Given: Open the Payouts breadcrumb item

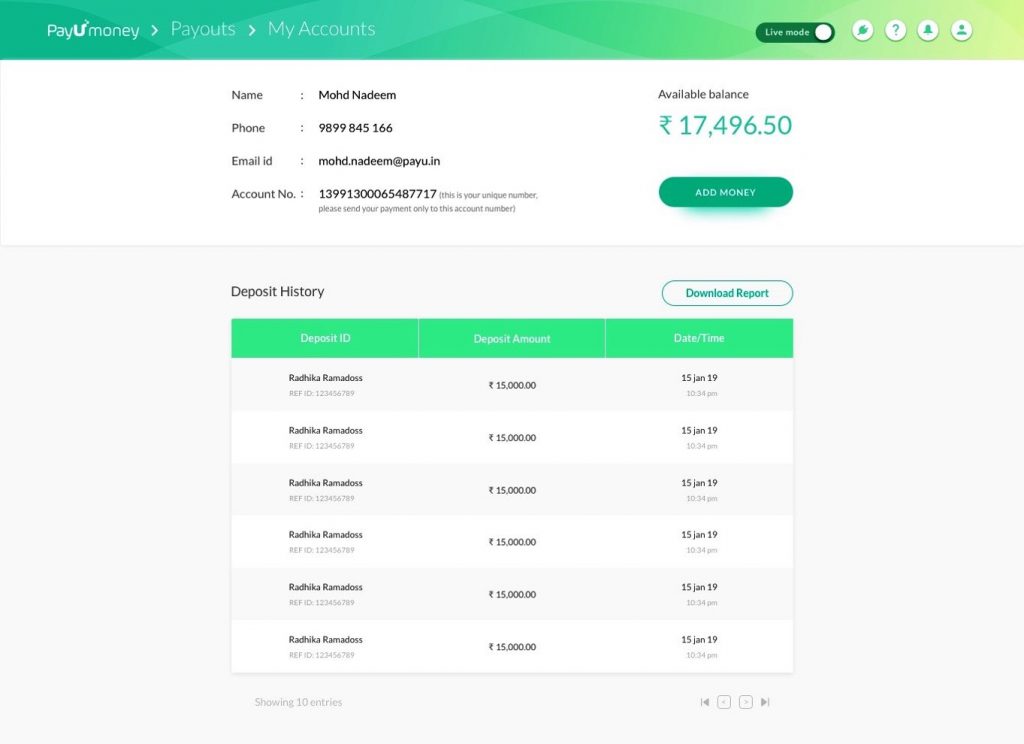Looking at the screenshot, I should pos(203,29).
